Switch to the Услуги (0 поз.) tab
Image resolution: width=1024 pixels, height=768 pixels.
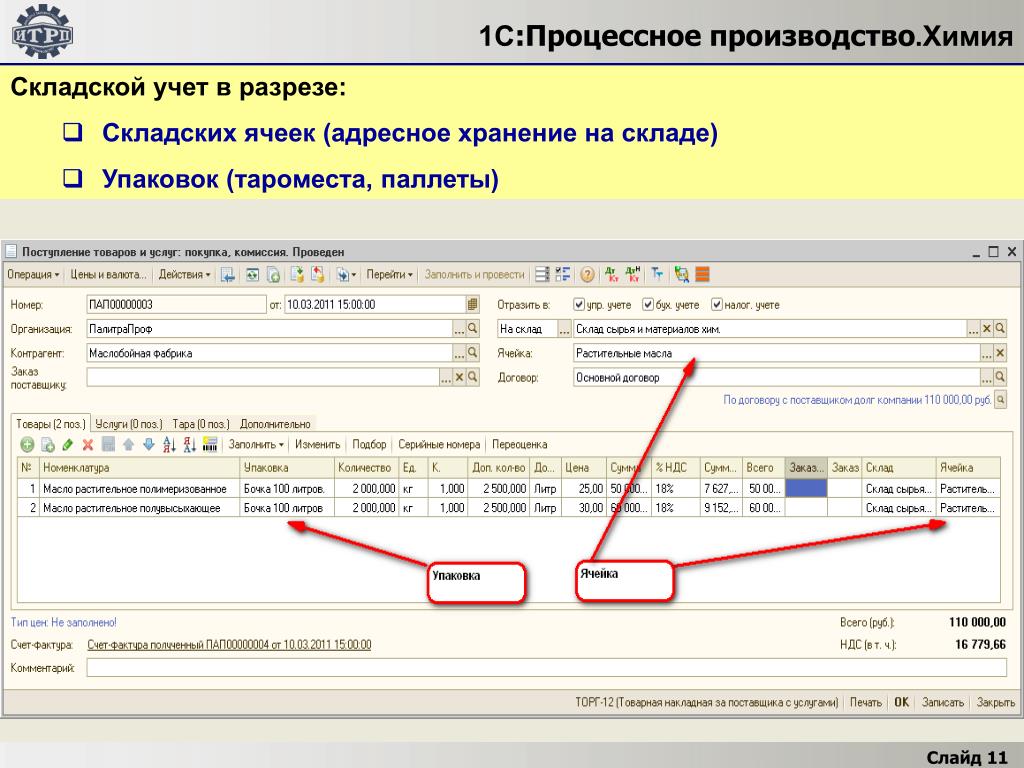click(129, 424)
